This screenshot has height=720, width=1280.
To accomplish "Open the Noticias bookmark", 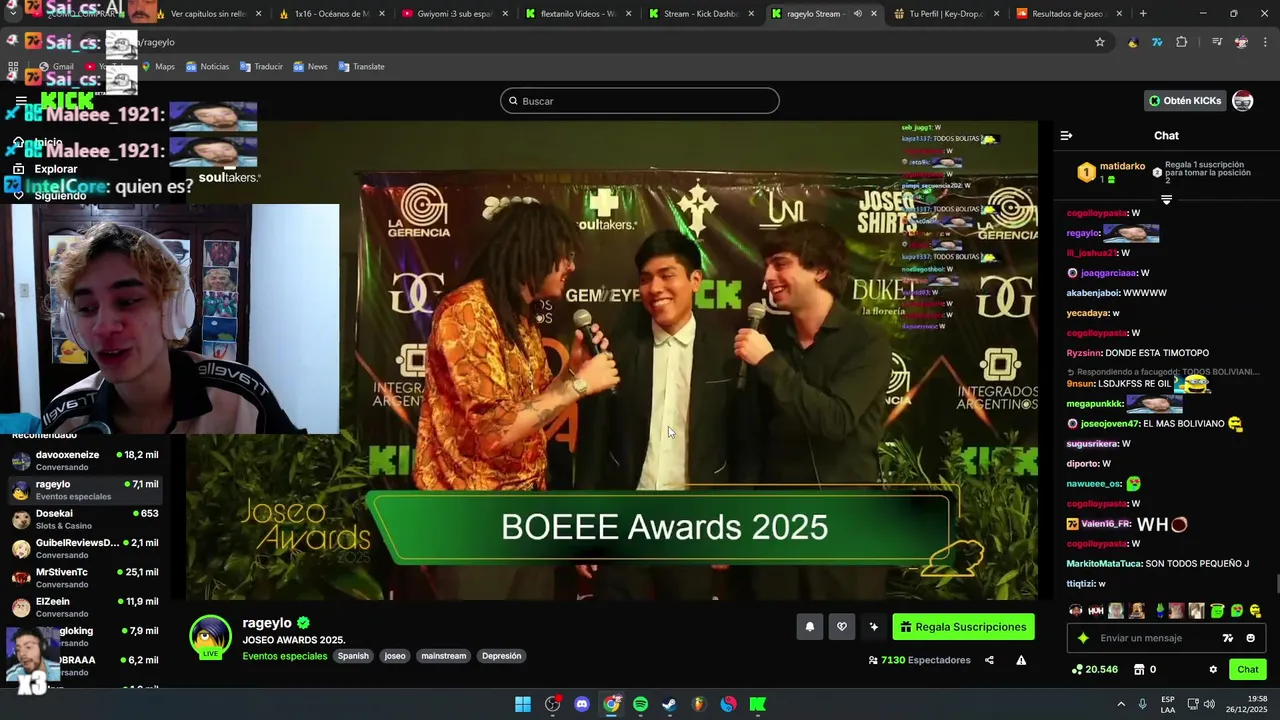I will click(x=207, y=66).
